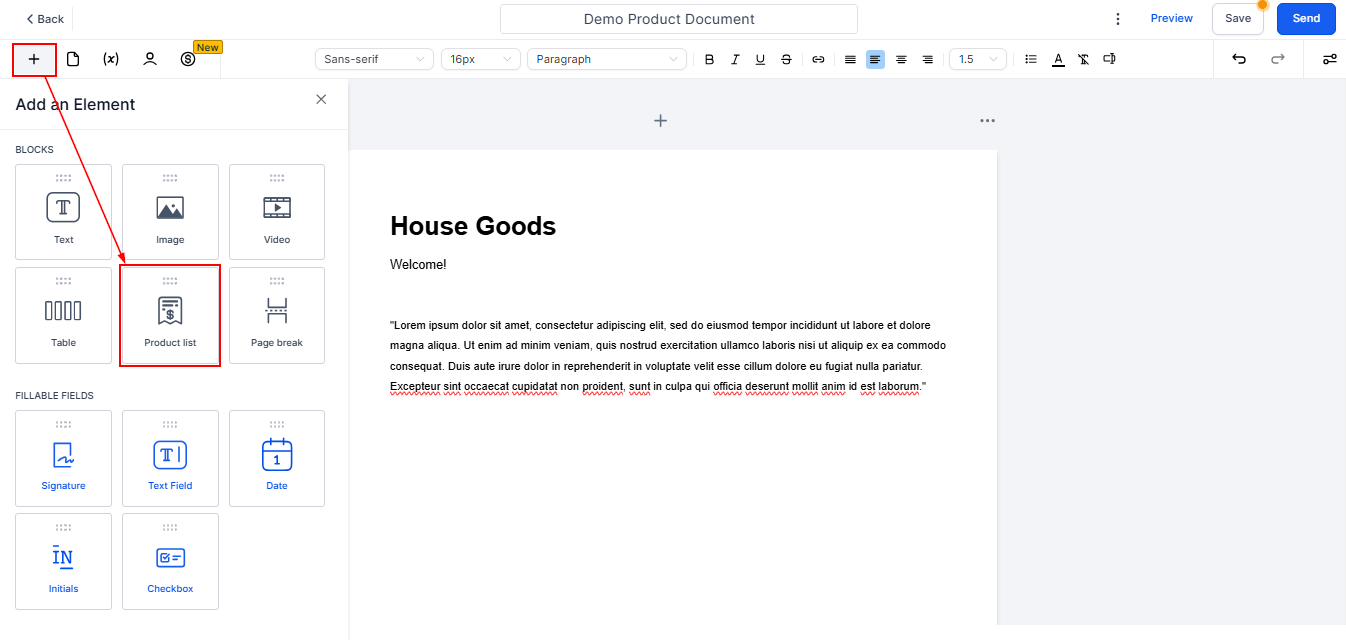Open the Paragraph style dropdown
Image resolution: width=1346 pixels, height=640 pixels.
(607, 59)
